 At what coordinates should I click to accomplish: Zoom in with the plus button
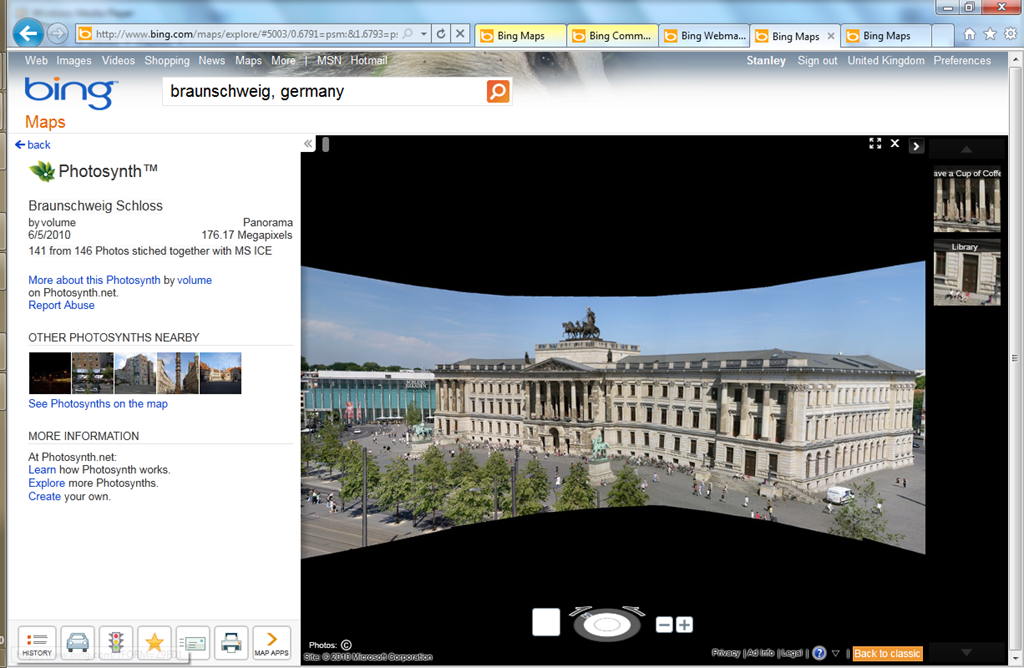684,625
